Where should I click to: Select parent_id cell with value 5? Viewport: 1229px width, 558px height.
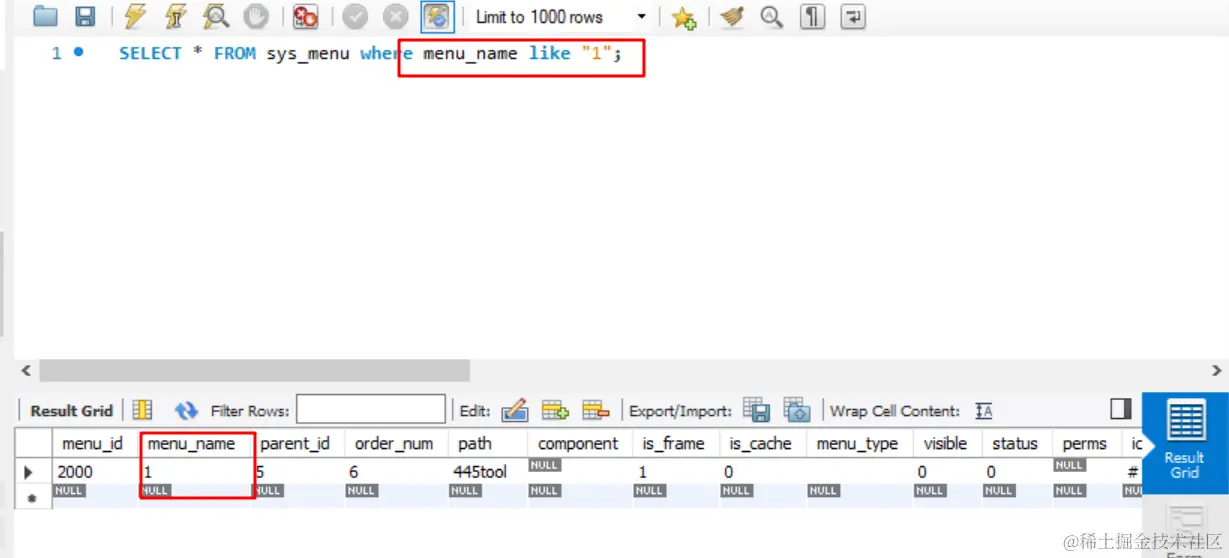[x=299, y=471]
